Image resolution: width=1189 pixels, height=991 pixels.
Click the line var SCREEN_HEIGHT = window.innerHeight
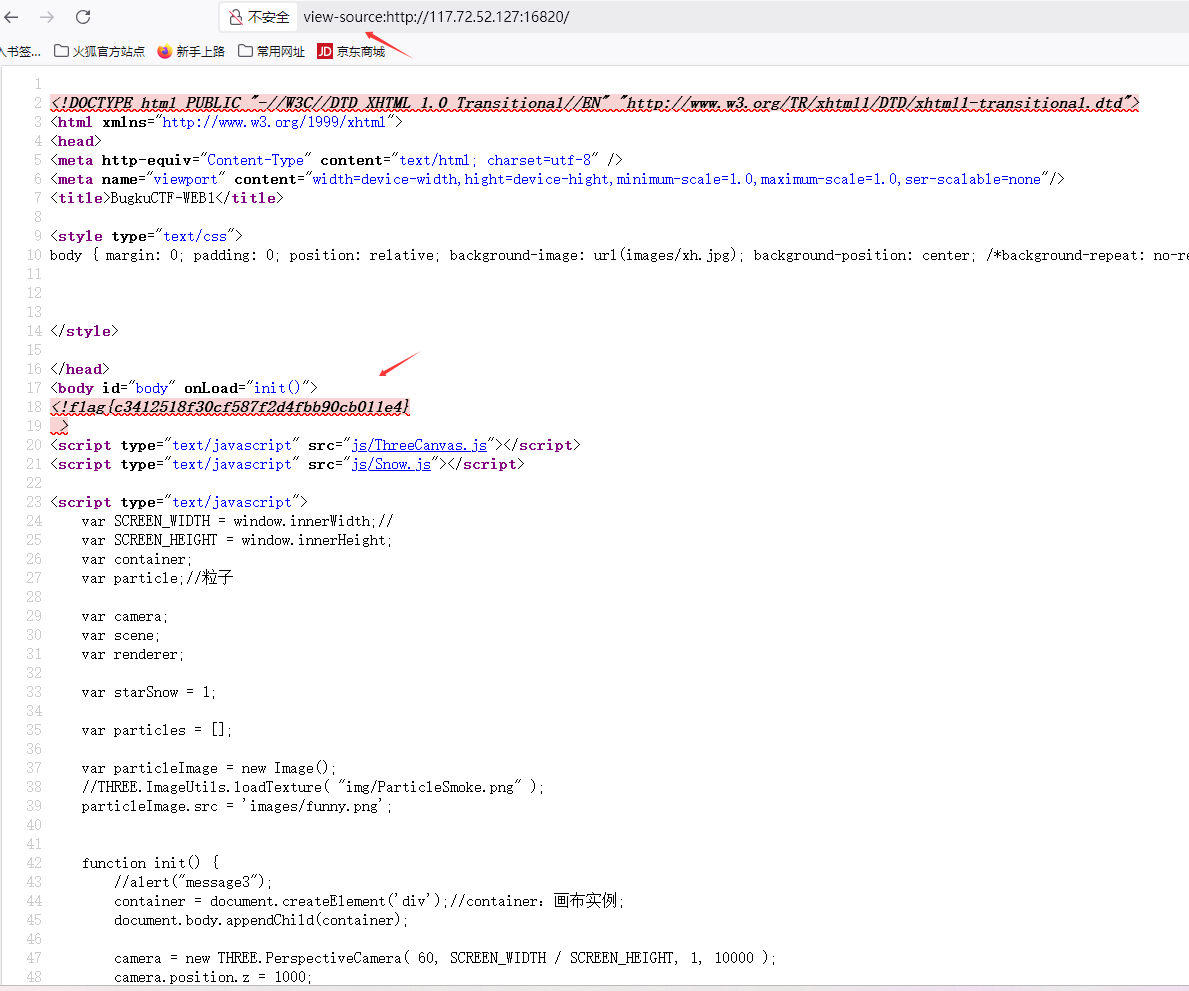pyautogui.click(x=237, y=540)
